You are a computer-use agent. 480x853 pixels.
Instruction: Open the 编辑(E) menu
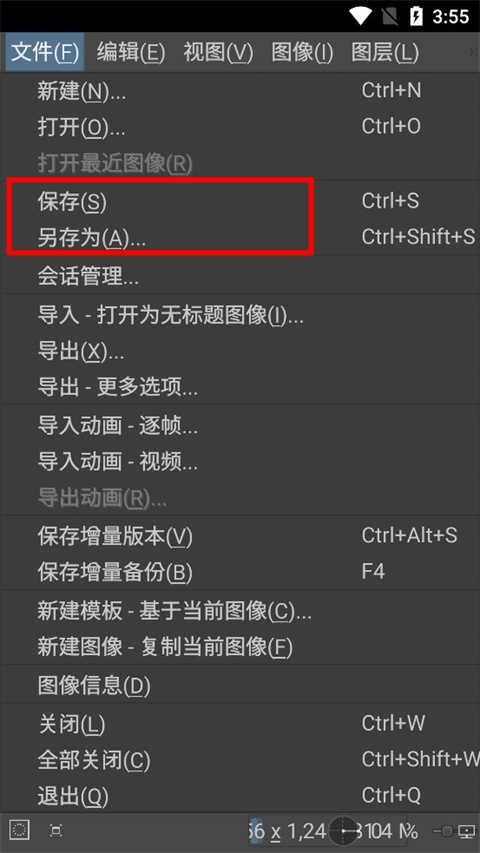tap(131, 52)
